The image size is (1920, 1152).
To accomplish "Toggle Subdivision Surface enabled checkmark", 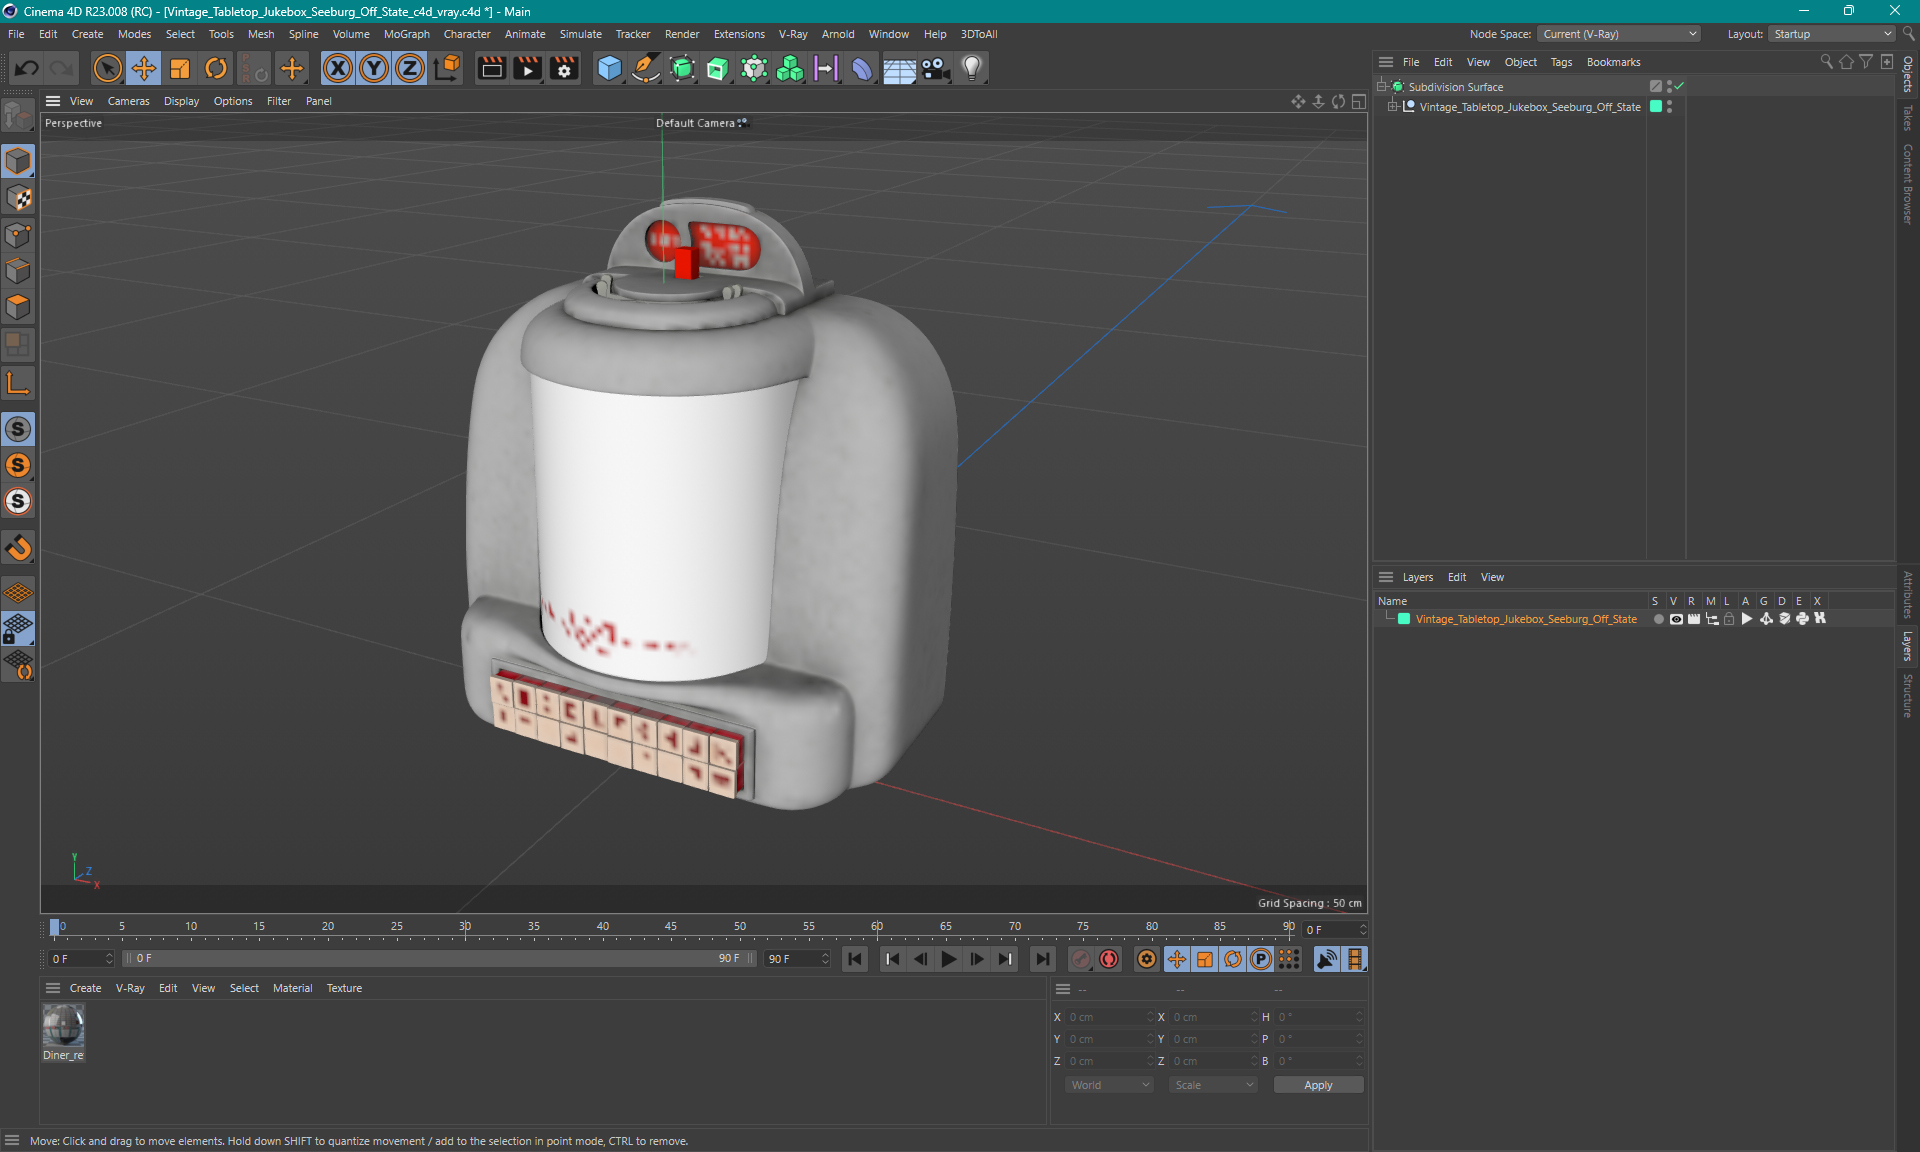I will [1680, 87].
